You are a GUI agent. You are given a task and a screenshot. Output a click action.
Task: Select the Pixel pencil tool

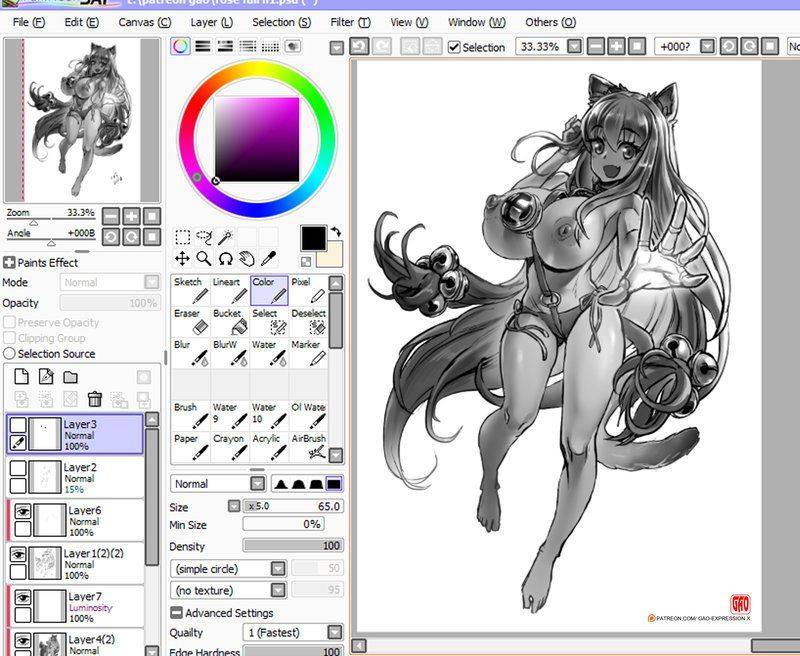click(308, 290)
